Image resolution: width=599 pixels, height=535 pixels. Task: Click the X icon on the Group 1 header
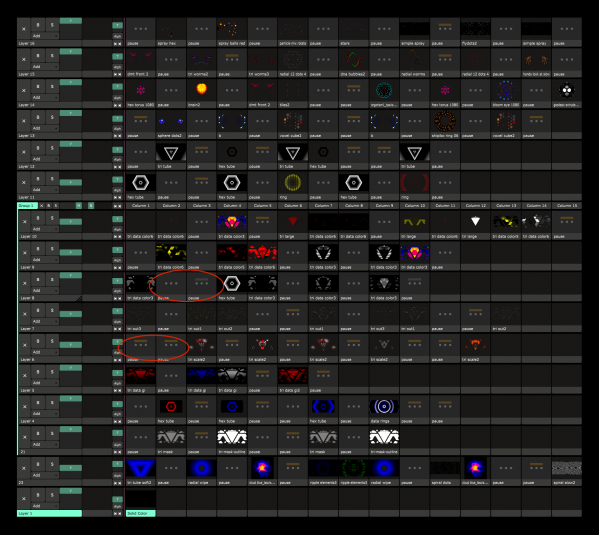42,206
